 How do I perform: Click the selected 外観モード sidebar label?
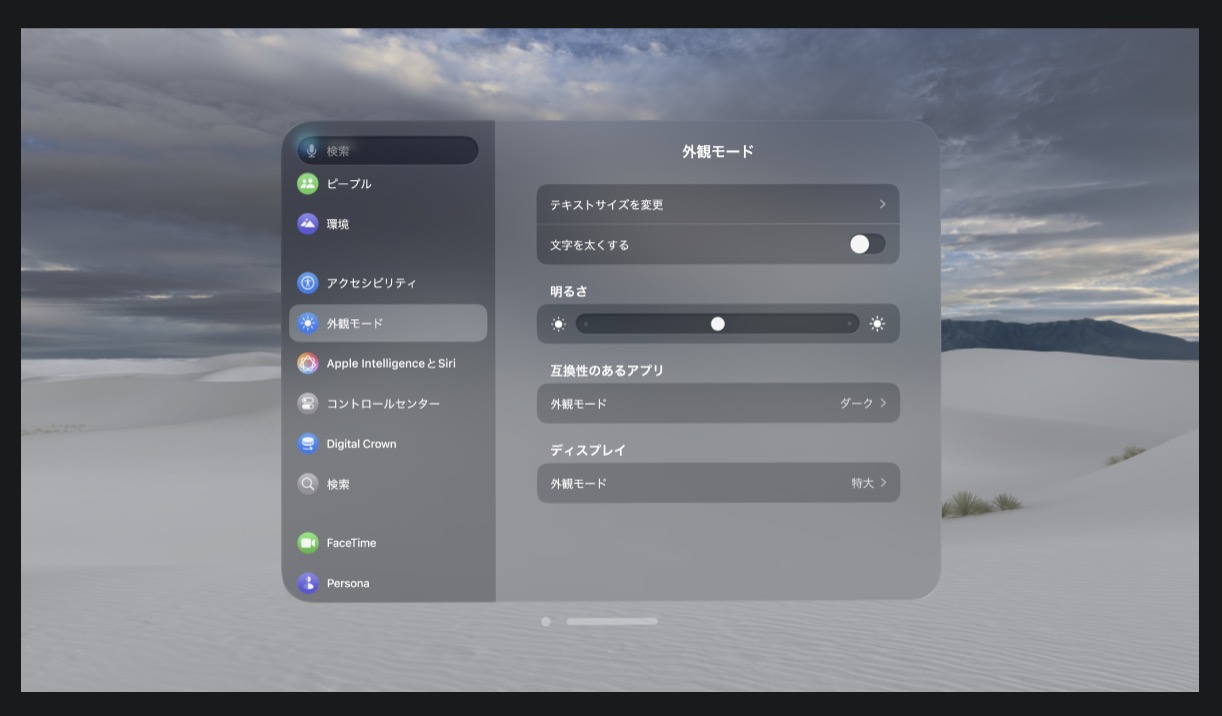pos(355,324)
